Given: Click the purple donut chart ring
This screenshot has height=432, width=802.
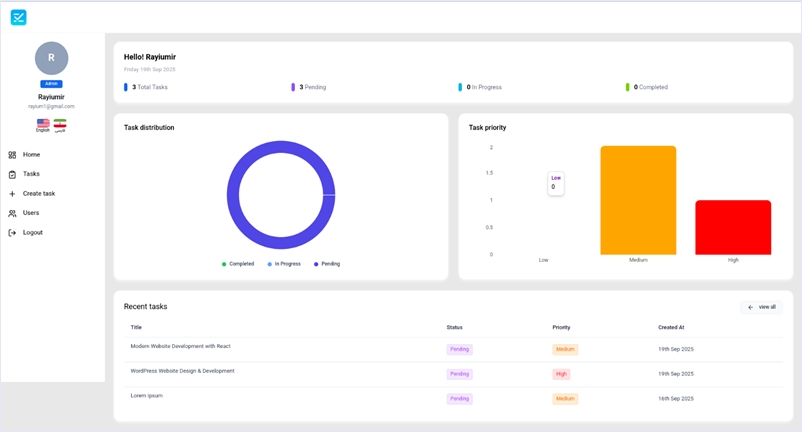Looking at the screenshot, I should [x=230, y=195].
